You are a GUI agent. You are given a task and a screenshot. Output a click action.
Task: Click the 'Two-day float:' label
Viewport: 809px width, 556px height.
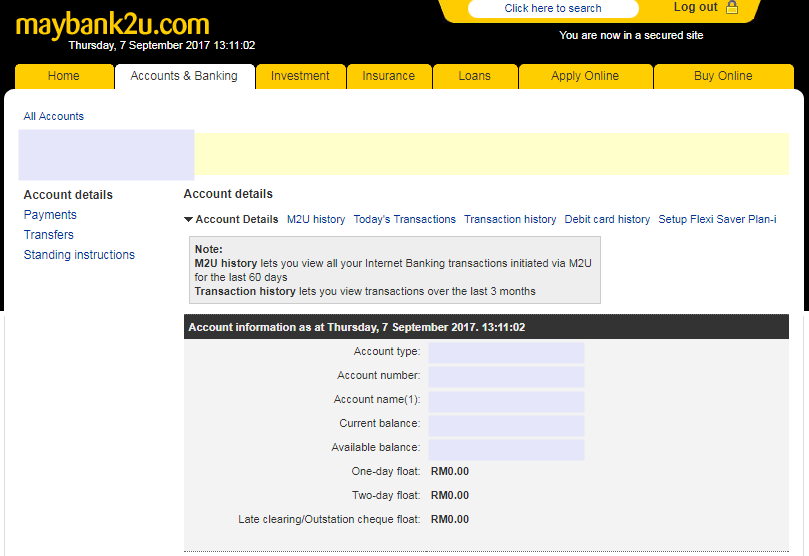coord(386,496)
